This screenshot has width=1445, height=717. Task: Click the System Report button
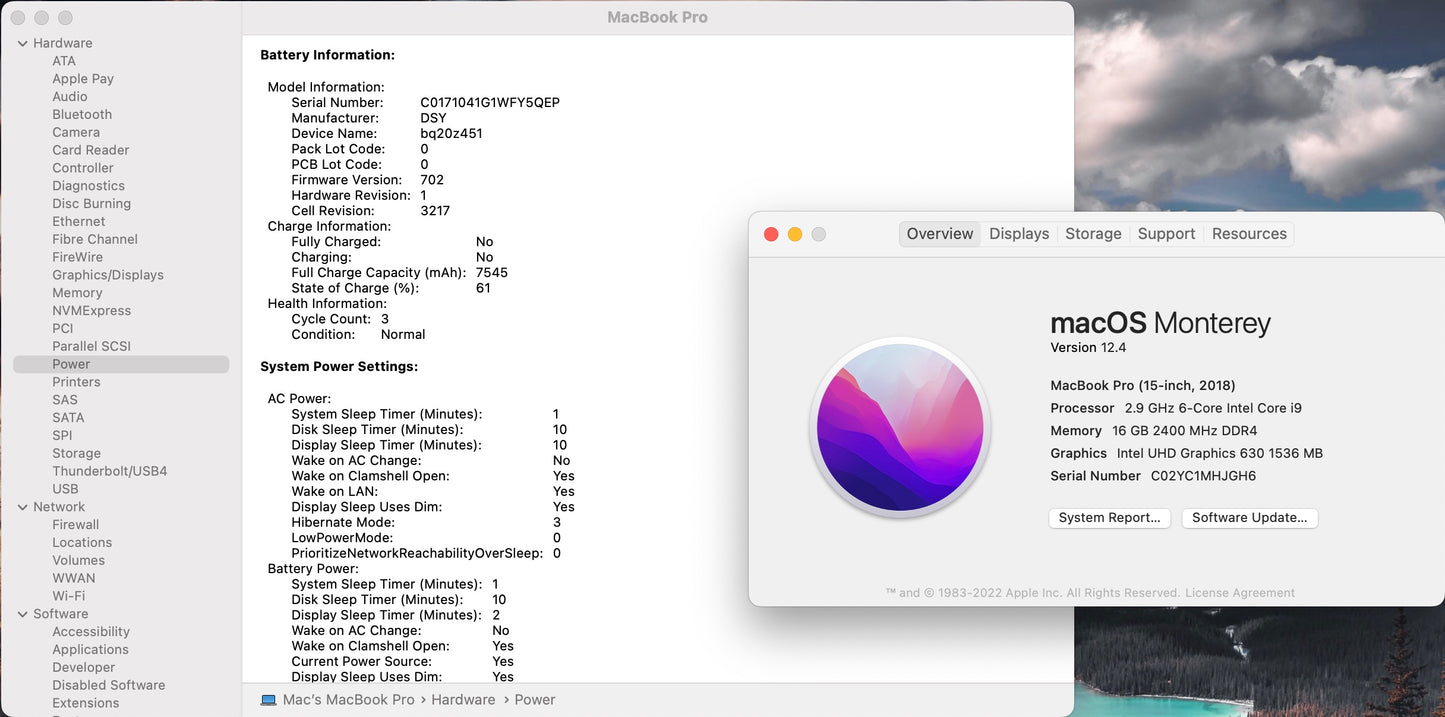point(1109,518)
